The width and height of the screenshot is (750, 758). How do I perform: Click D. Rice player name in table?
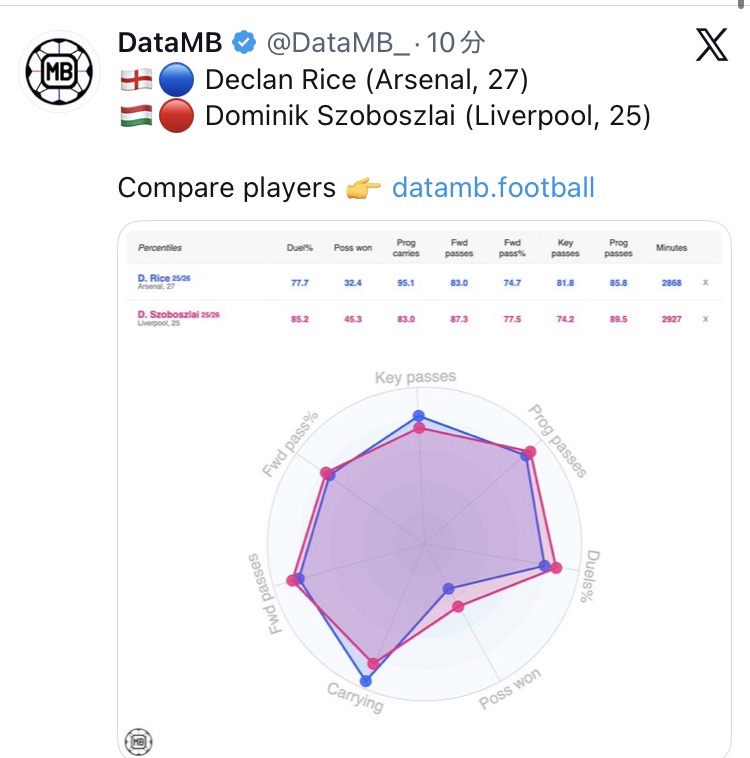154,278
